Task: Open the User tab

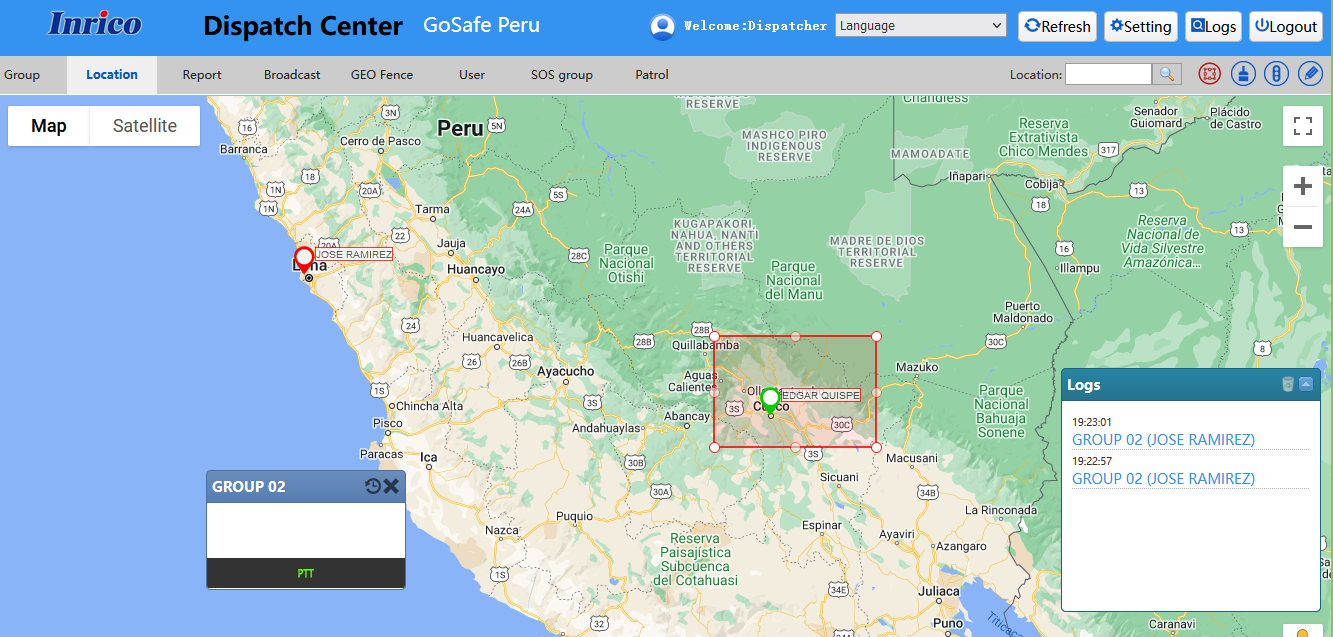Action: [x=472, y=75]
